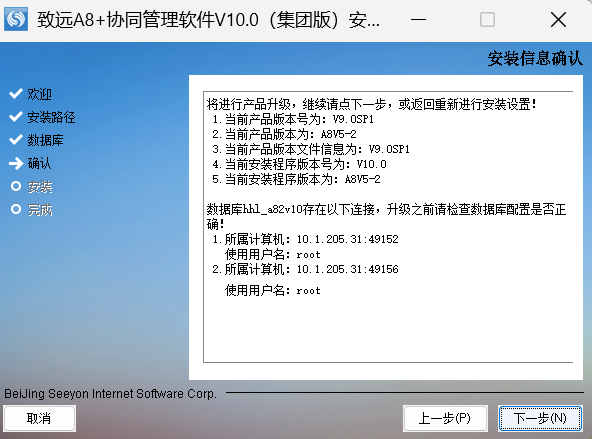Click the line 当前产品版本文件信息为: V9.0SP1
592x439 pixels.
311,149
